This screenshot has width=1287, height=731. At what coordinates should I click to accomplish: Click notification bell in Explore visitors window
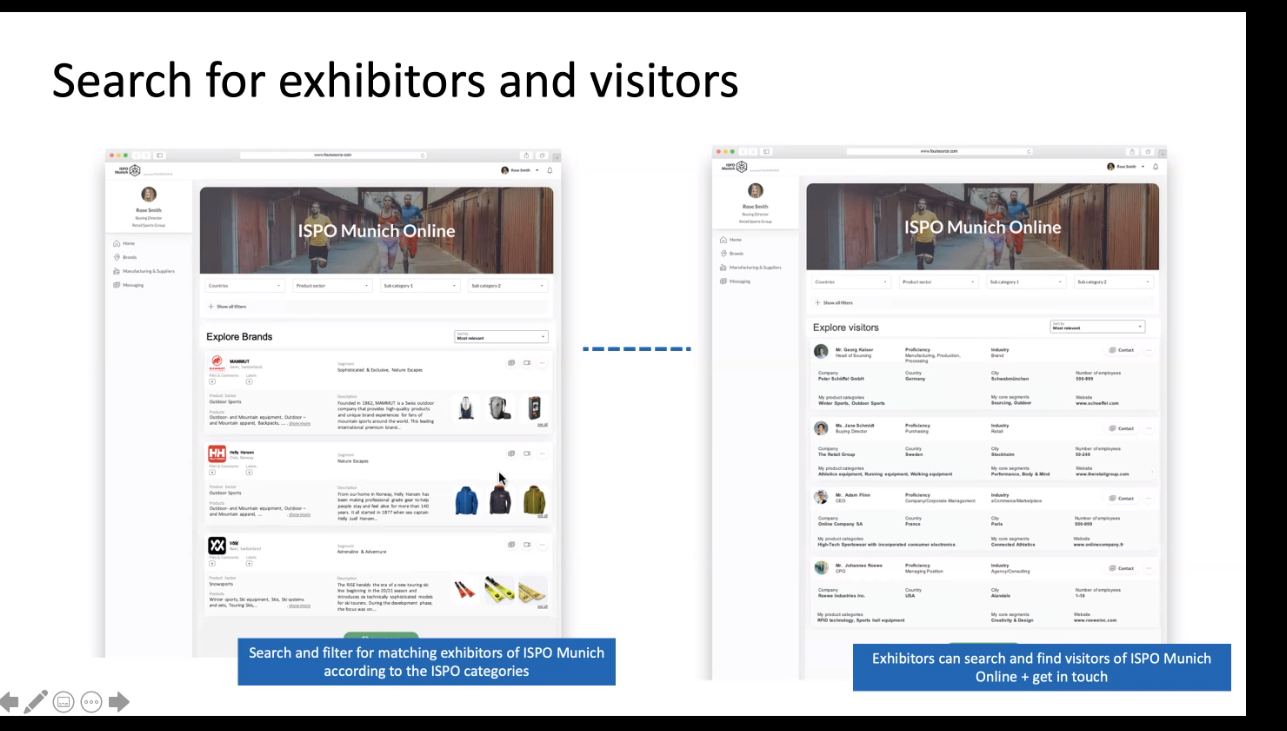pos(1156,166)
